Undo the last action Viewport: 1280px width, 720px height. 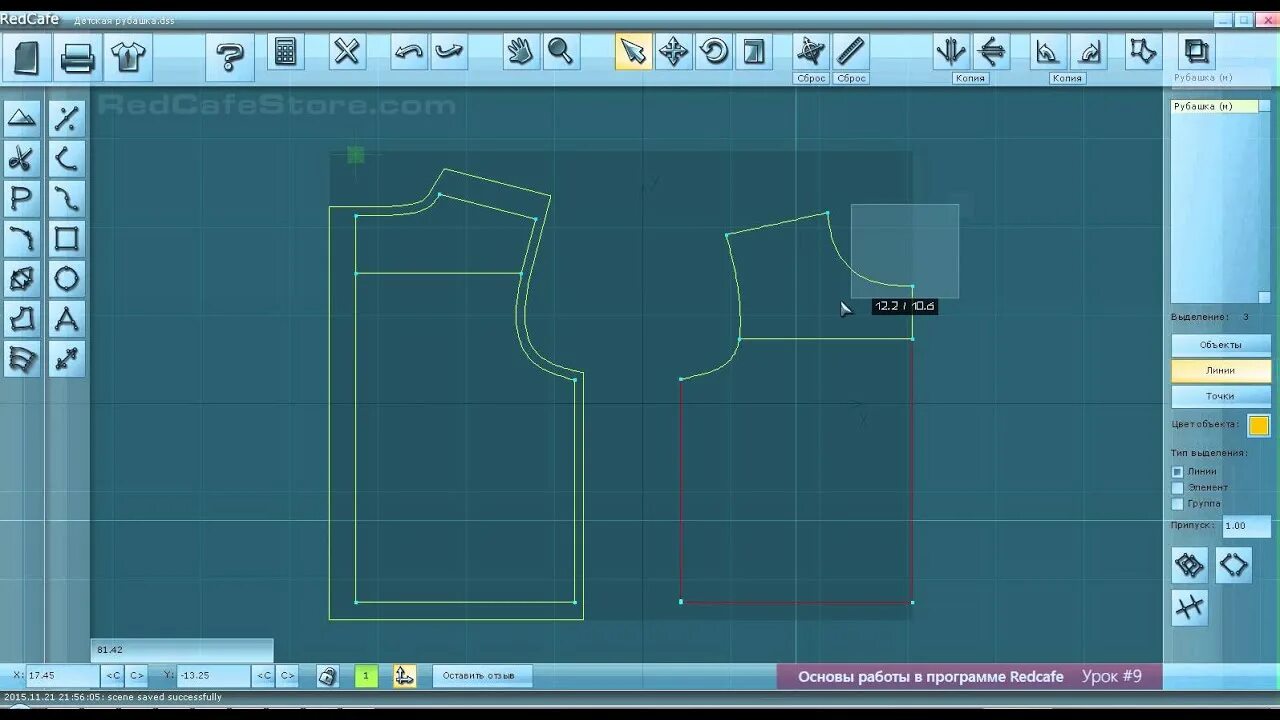(x=408, y=52)
